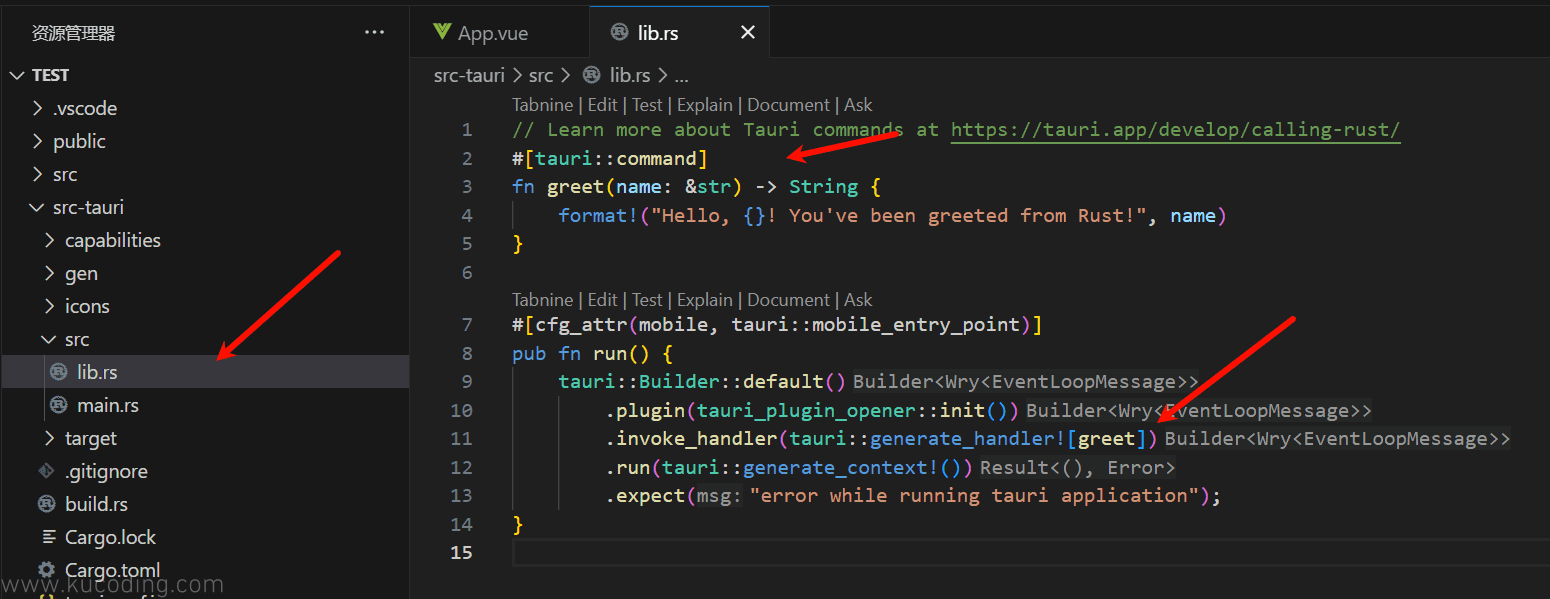1550x599 pixels.
Task: Expand the icons folder
Action: pyautogui.click(x=49, y=306)
